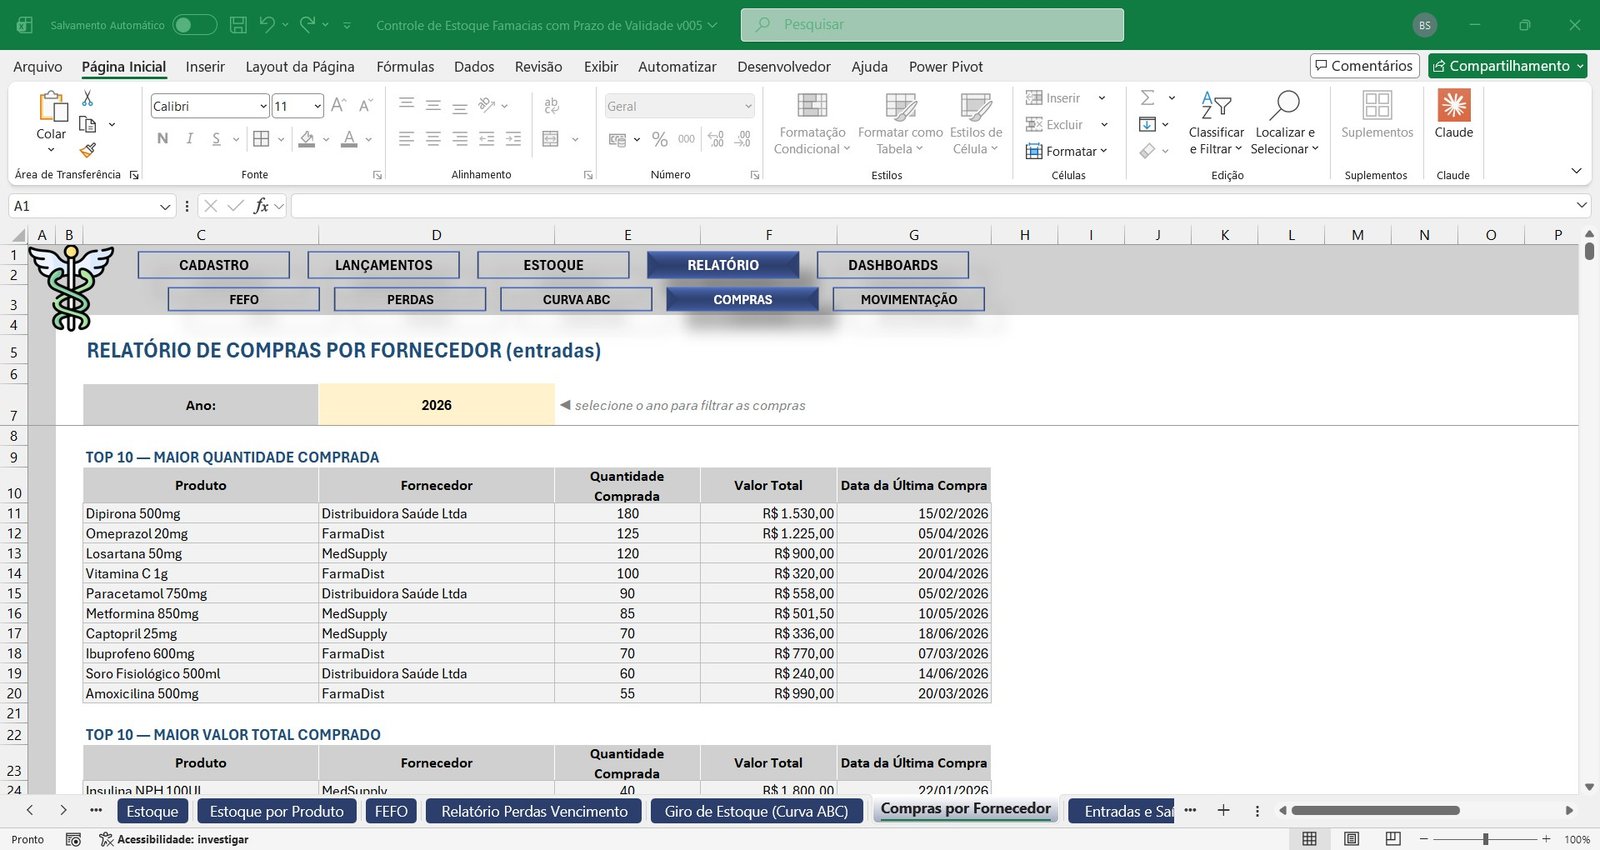Click the font color A swatch
This screenshot has width=1600, height=850.
[349, 139]
